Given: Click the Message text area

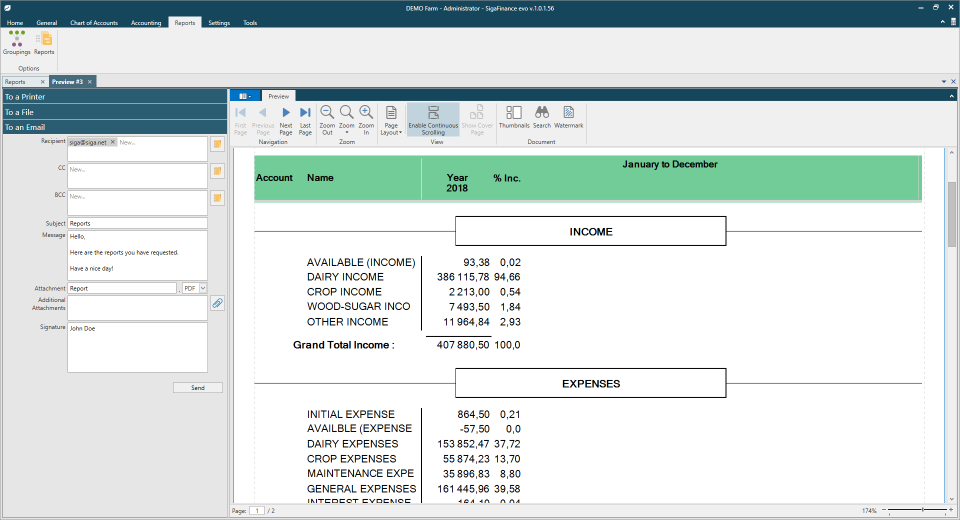Looking at the screenshot, I should point(137,255).
